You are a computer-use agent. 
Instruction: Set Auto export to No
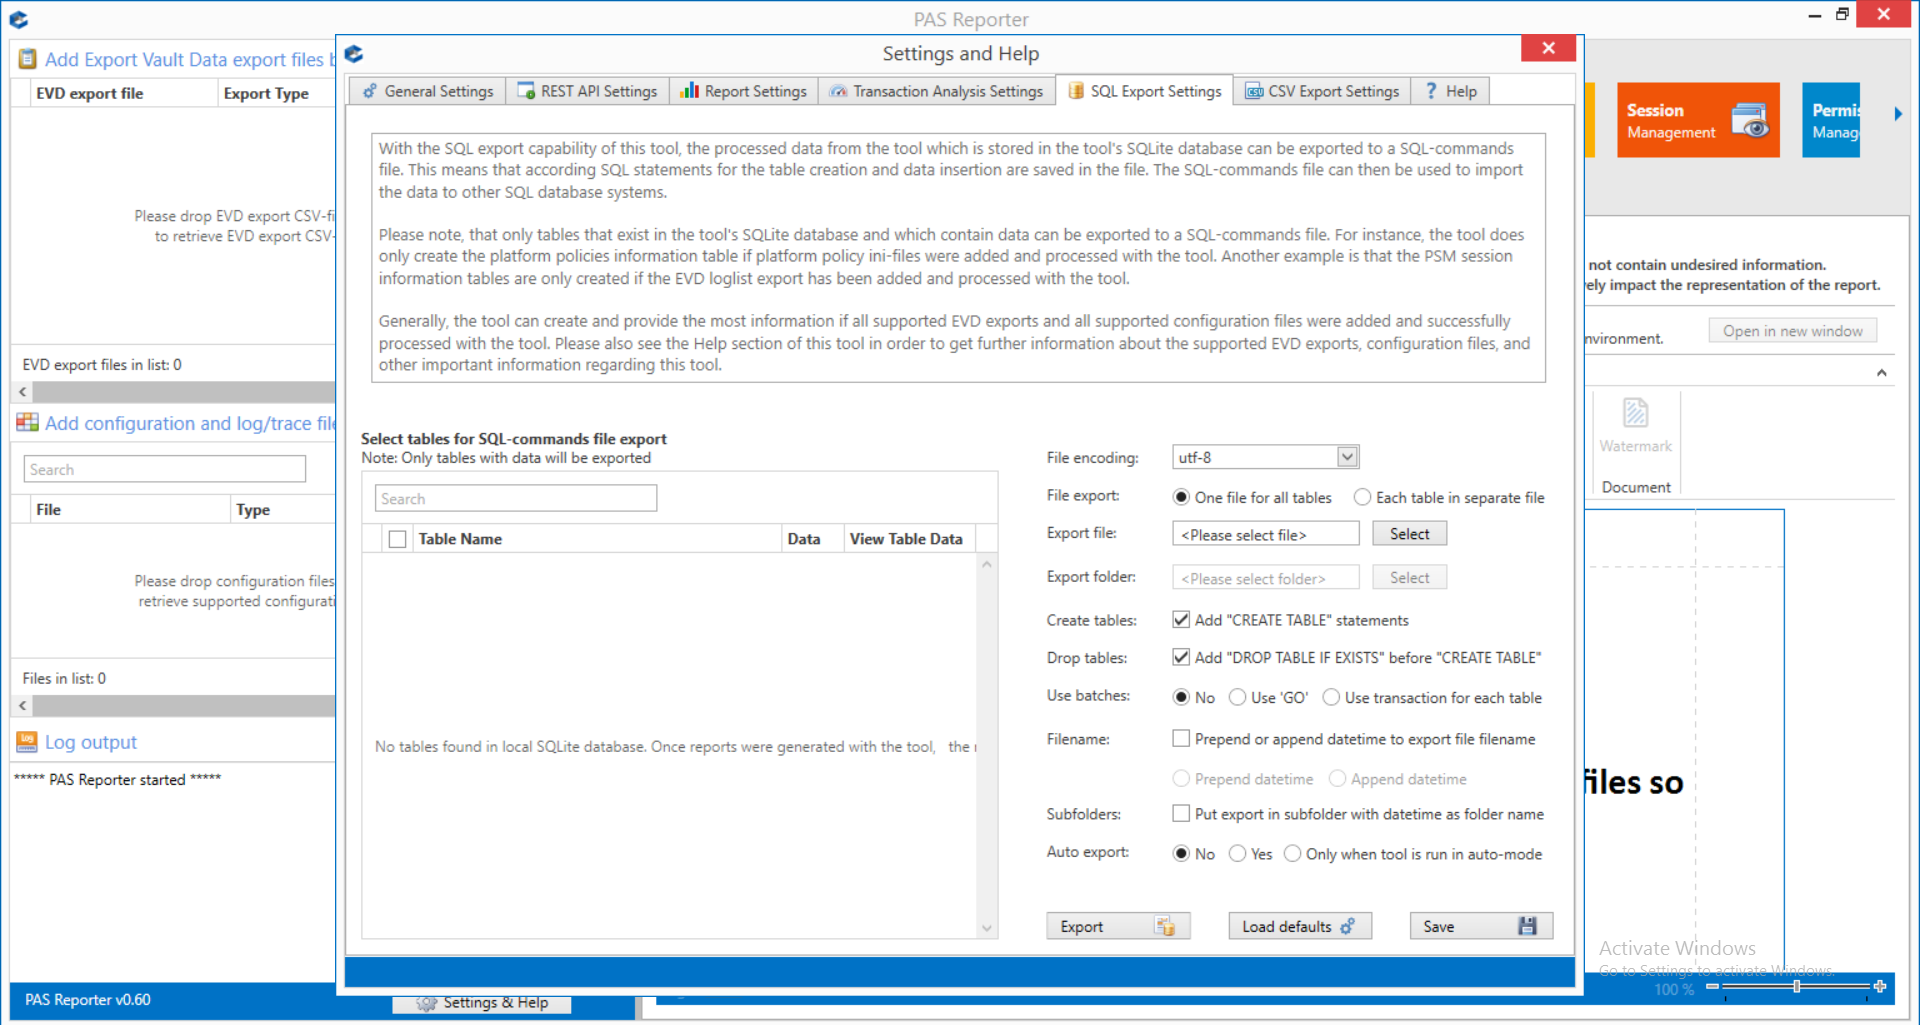click(1181, 854)
